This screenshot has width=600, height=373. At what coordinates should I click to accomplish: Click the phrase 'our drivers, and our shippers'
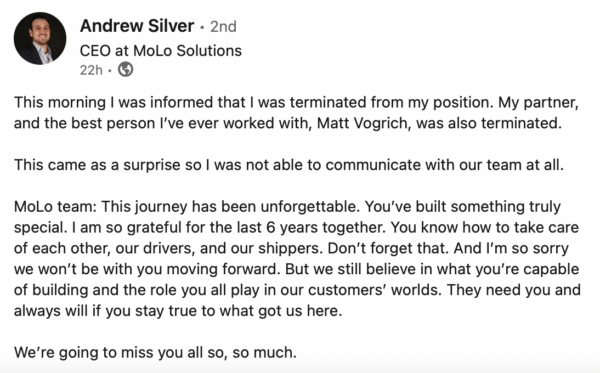pyautogui.click(x=218, y=249)
